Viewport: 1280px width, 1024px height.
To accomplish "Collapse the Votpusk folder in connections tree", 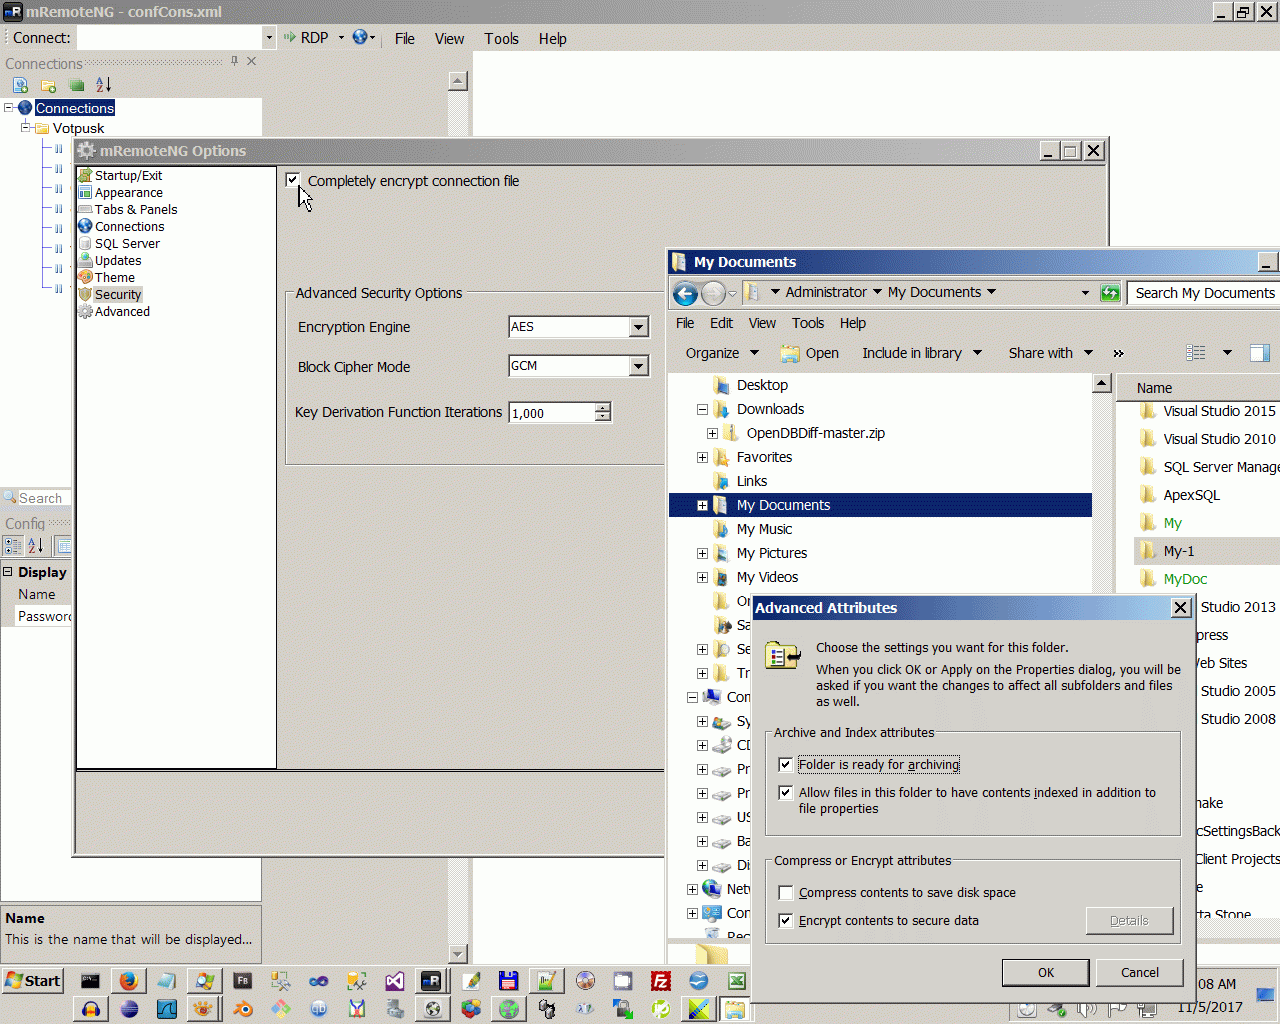I will tap(26, 127).
